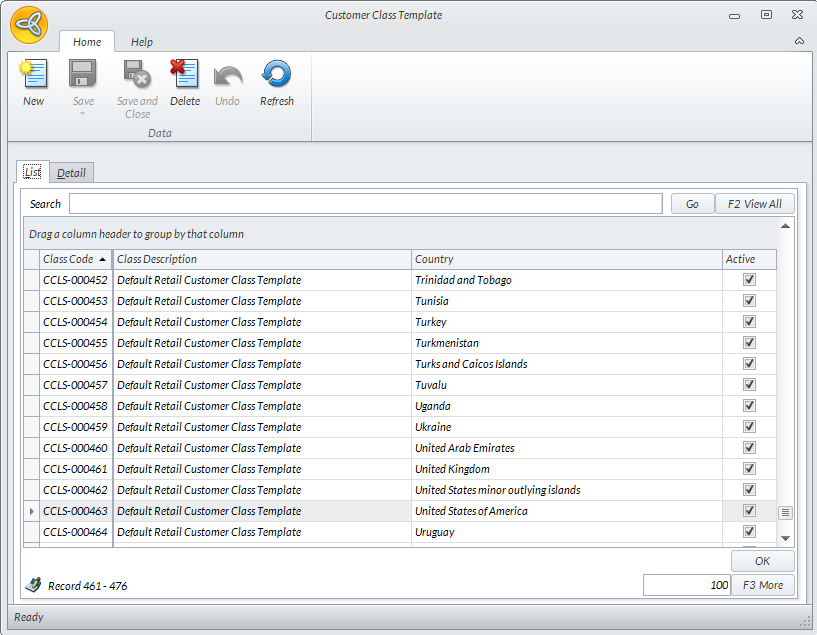This screenshot has width=817, height=635.
Task: Click the application logo orb button
Action: 28,25
